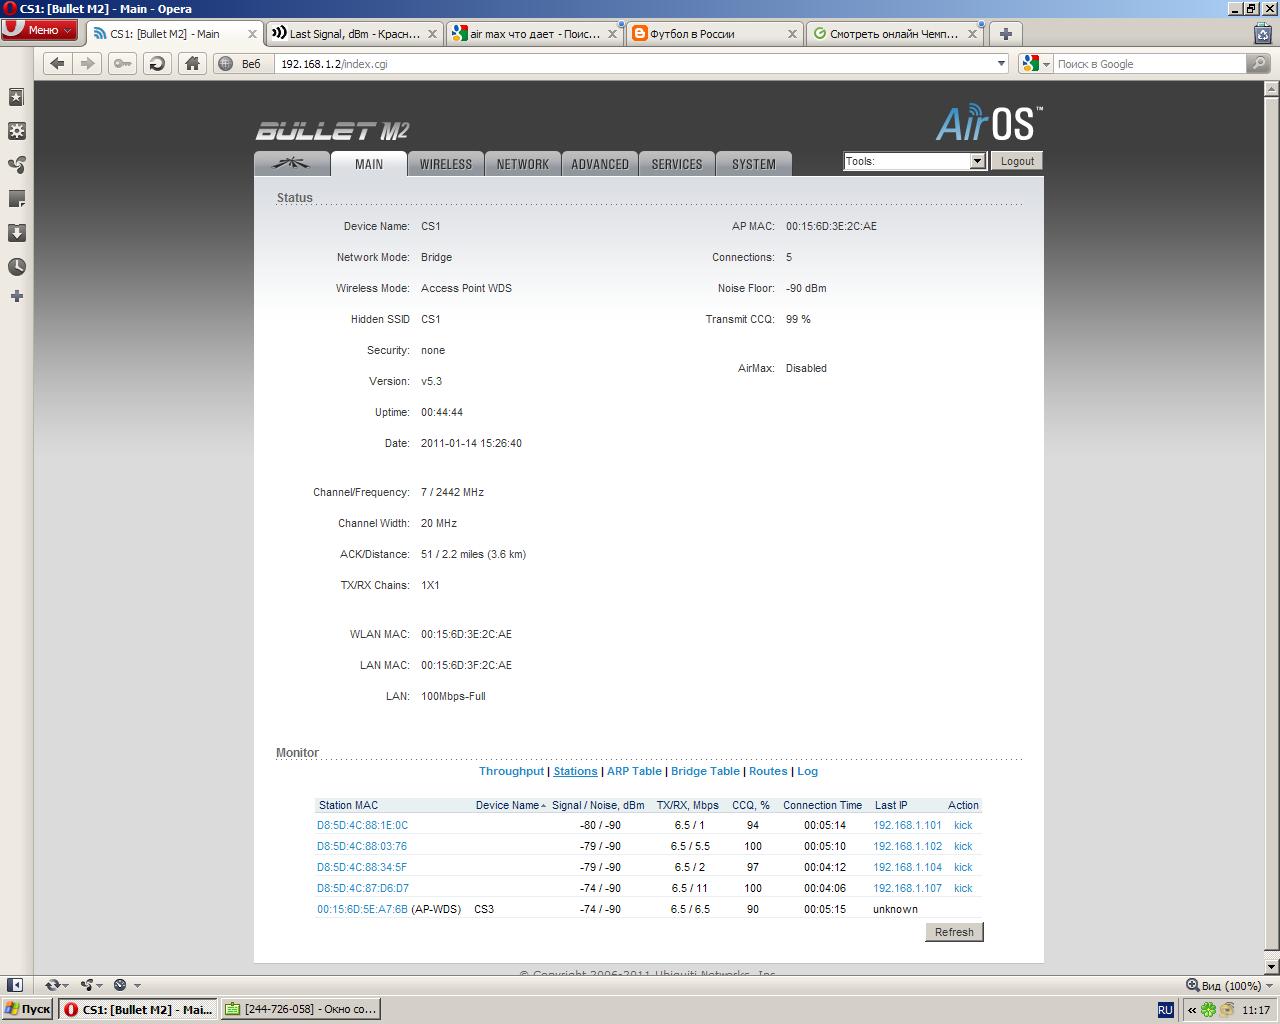Open the Log monitor link

[807, 771]
